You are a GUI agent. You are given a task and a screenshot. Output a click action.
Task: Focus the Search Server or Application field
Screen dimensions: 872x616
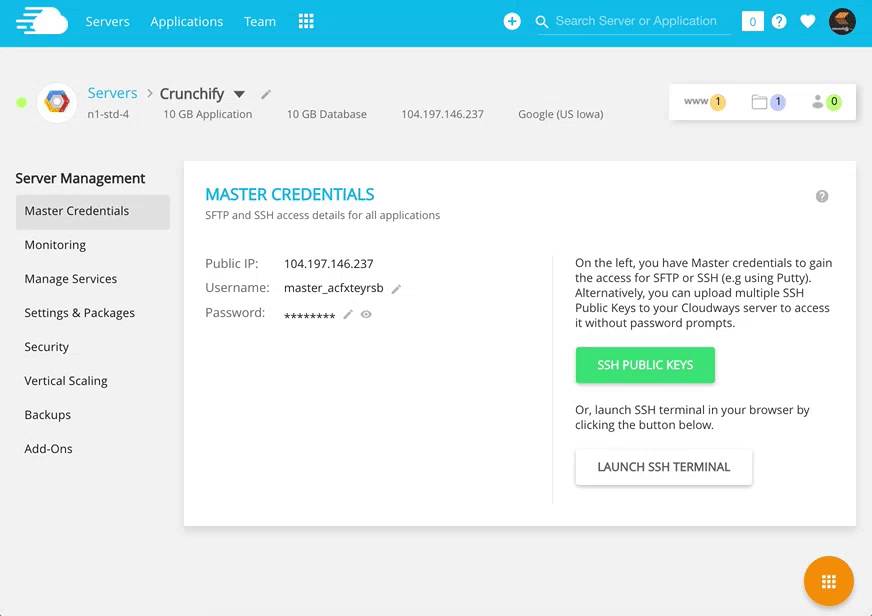coord(636,21)
